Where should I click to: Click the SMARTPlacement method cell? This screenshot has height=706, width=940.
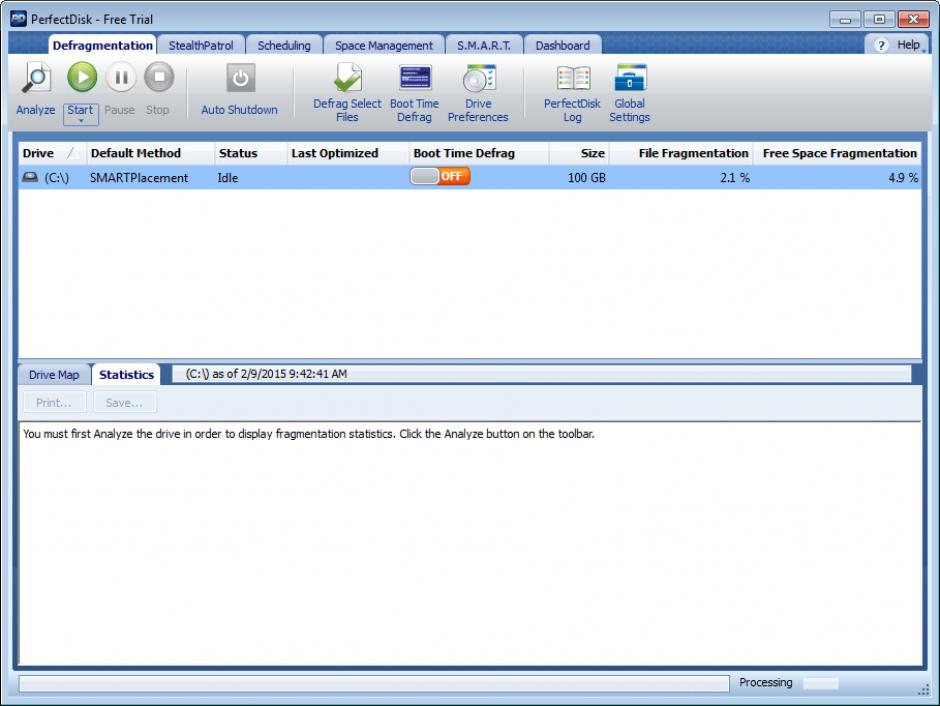click(138, 178)
